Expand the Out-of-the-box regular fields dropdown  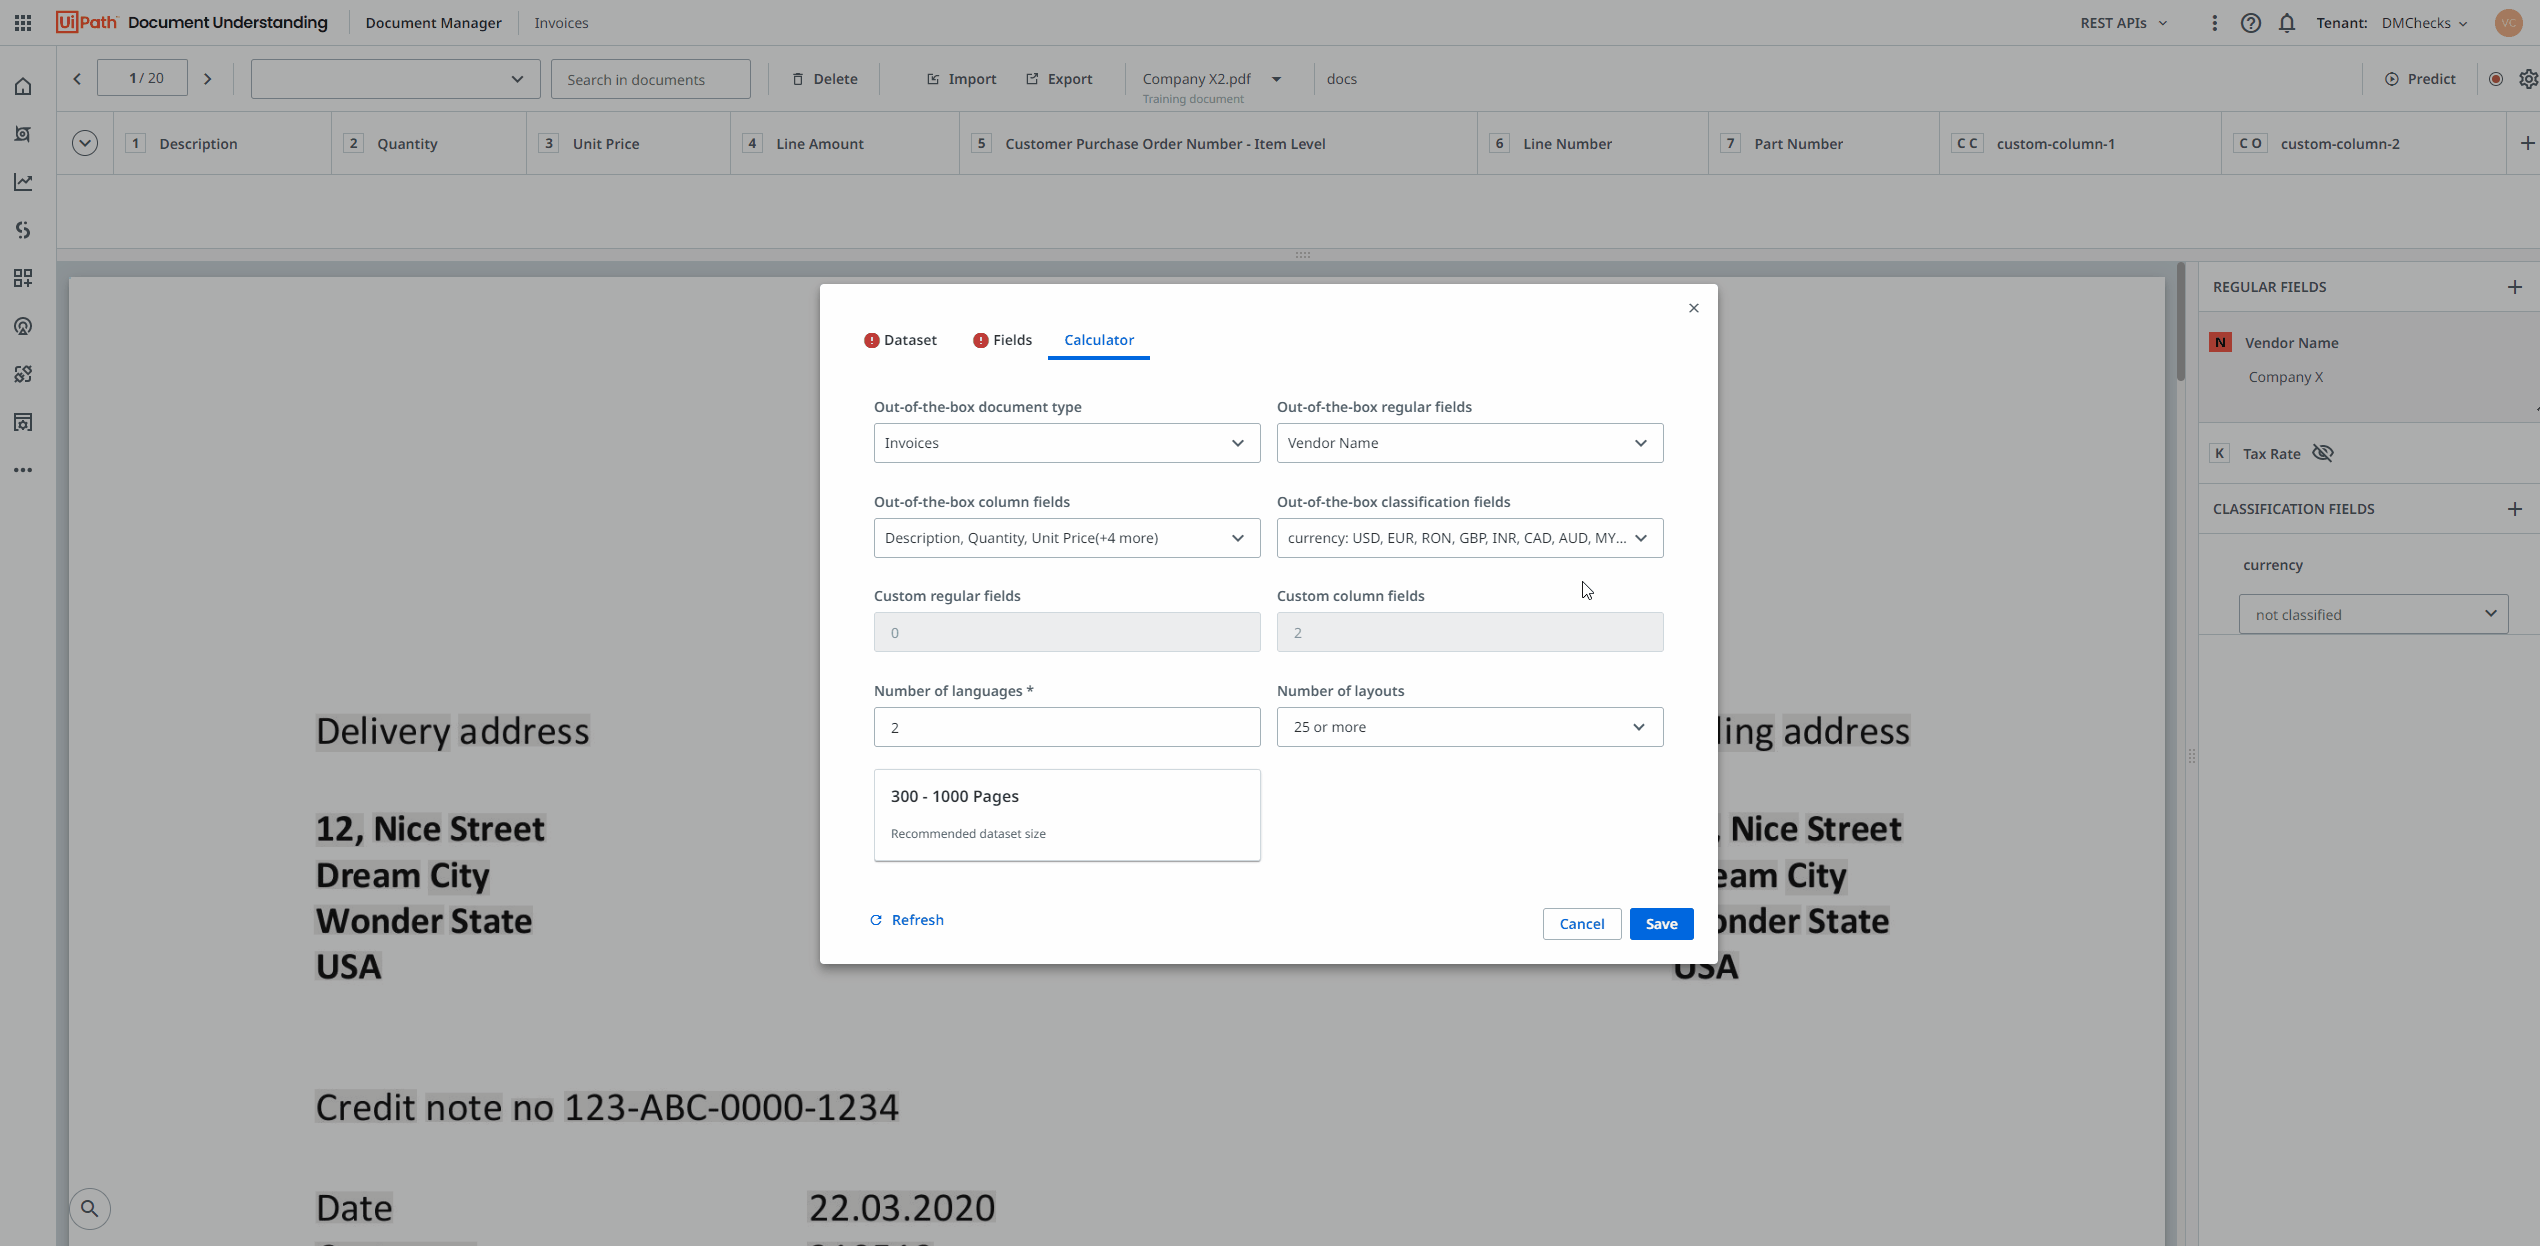(1643, 442)
